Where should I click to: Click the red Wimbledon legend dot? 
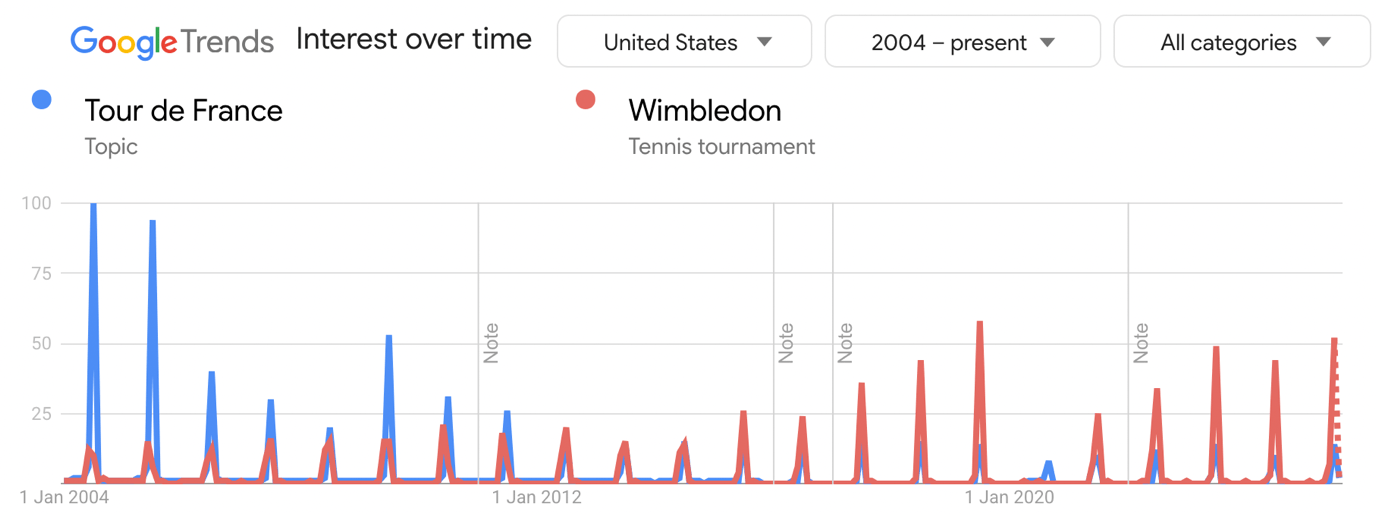(585, 99)
